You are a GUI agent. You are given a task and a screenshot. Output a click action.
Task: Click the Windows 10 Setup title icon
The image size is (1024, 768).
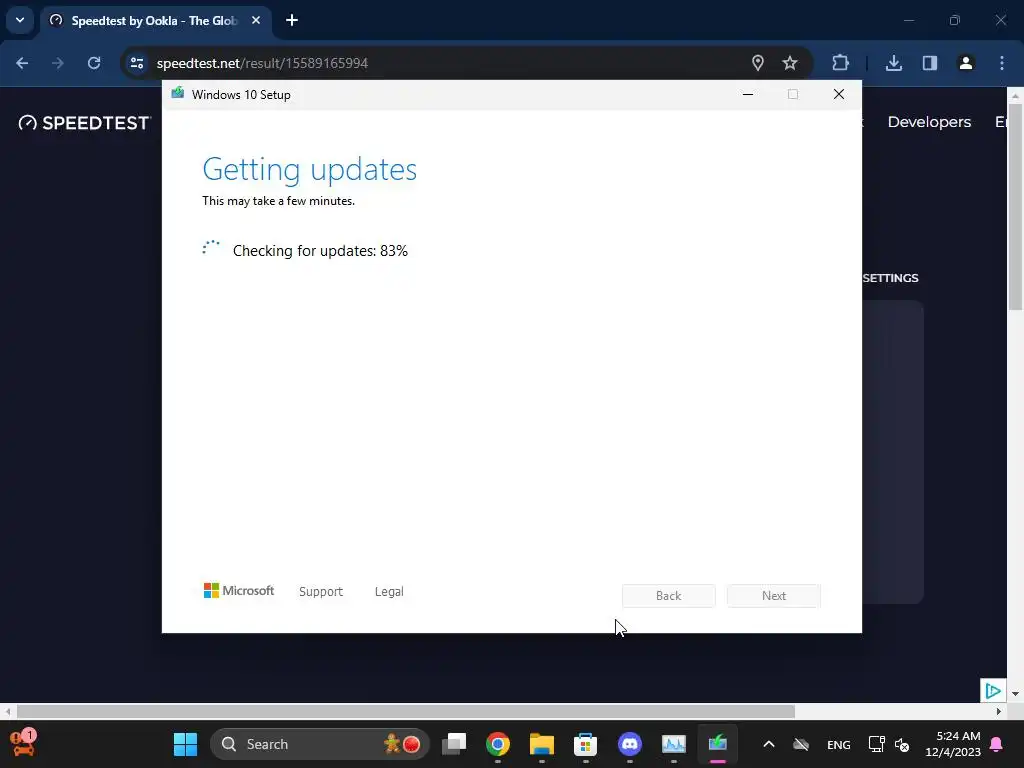point(178,93)
